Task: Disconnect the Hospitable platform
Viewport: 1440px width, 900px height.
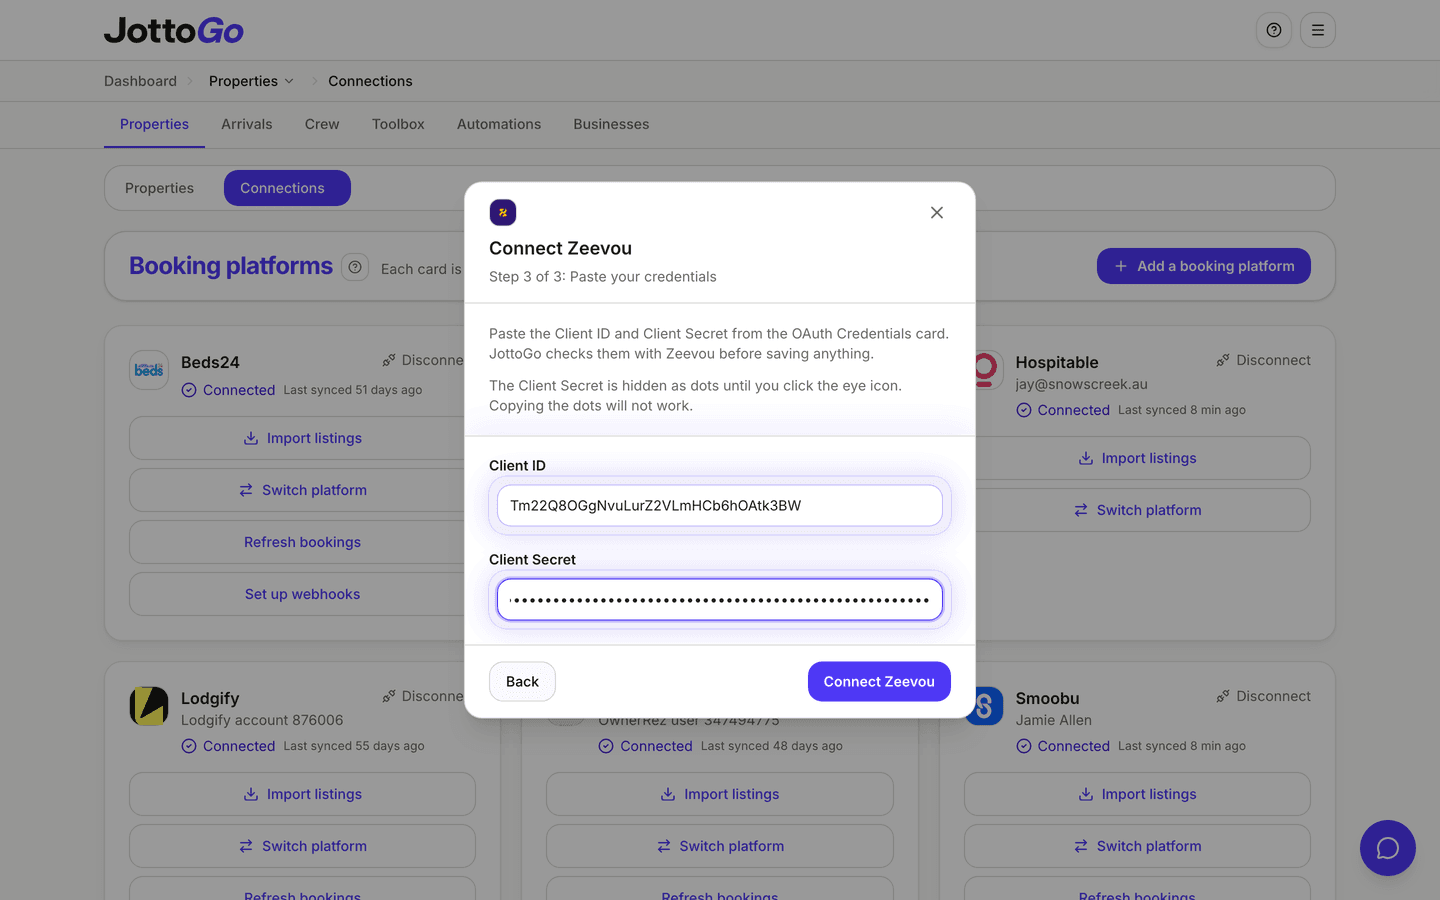Action: coord(1263,360)
